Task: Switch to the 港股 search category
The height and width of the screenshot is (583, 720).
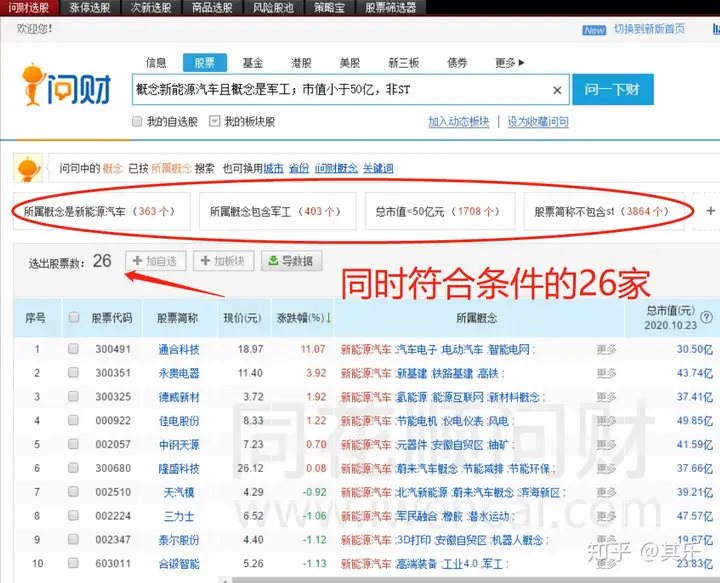Action: click(x=301, y=62)
